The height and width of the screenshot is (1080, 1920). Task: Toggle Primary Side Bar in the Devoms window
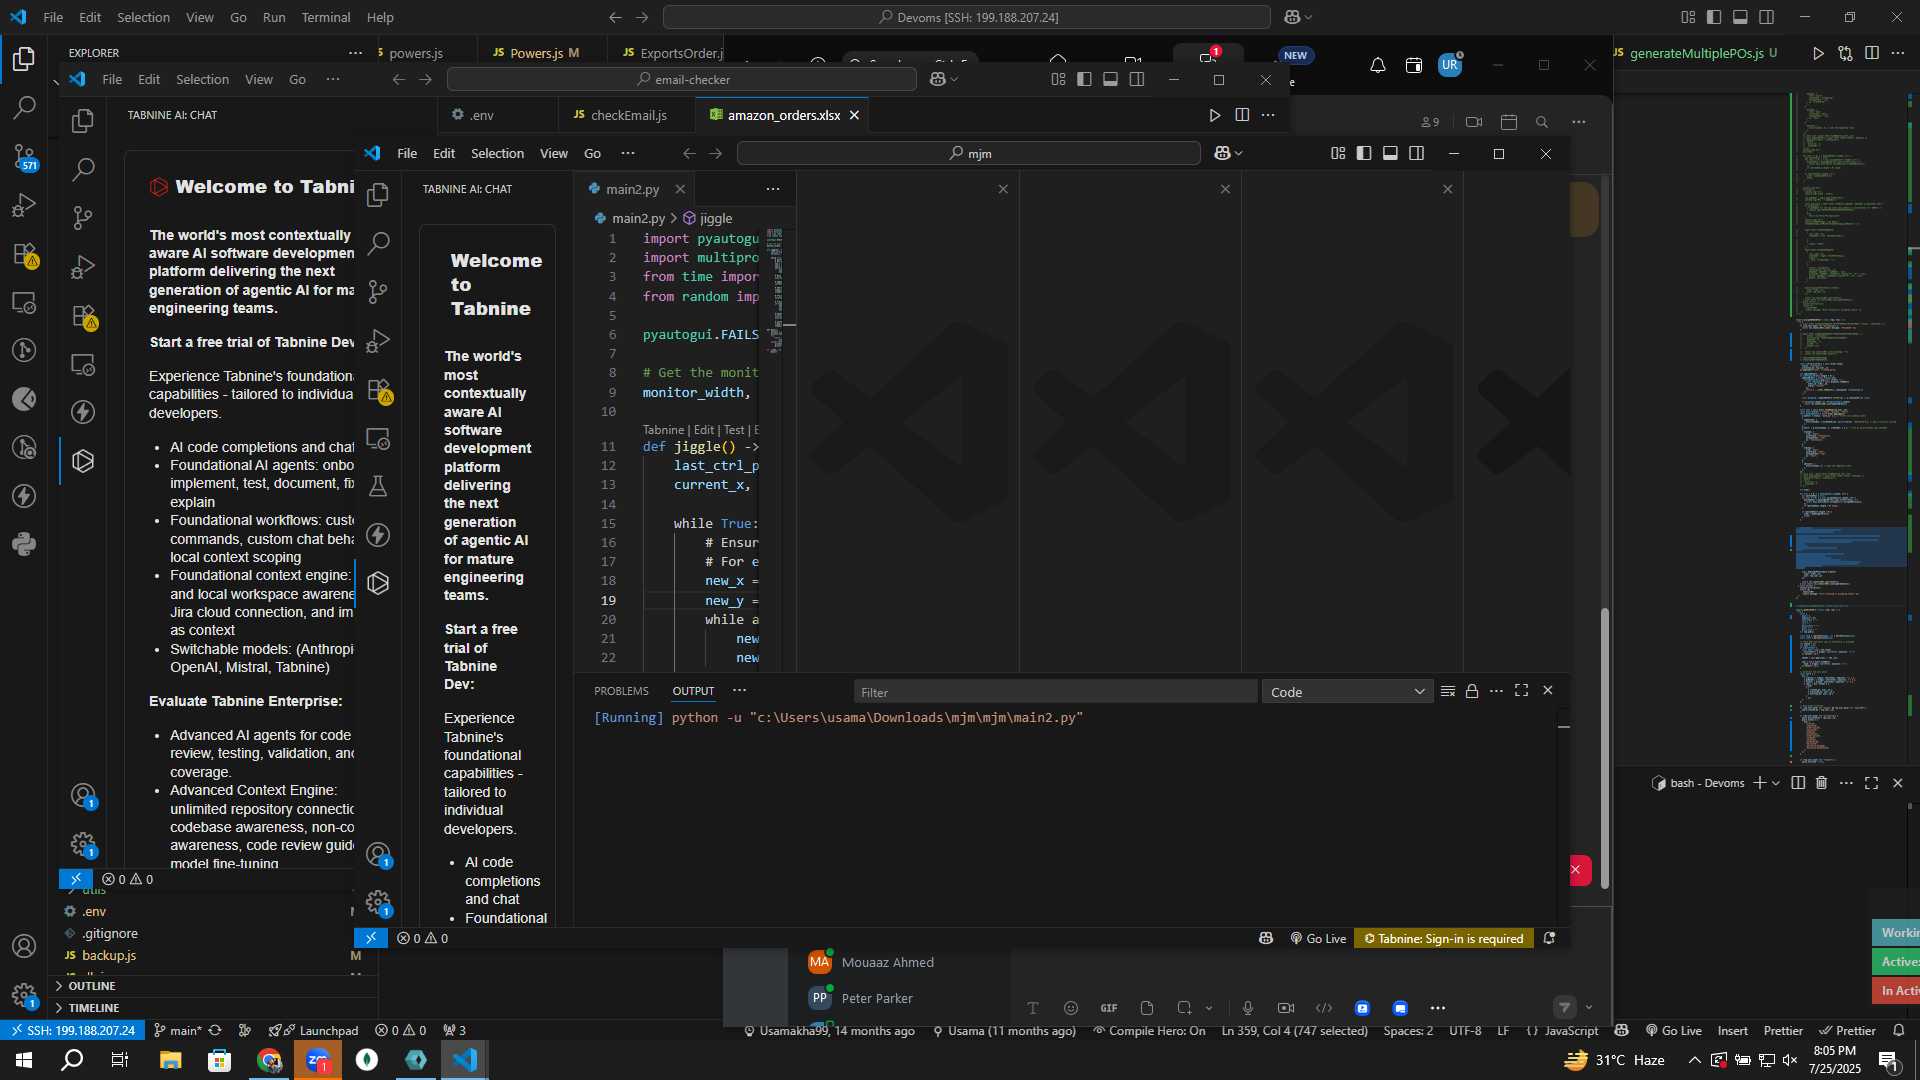(x=1714, y=17)
